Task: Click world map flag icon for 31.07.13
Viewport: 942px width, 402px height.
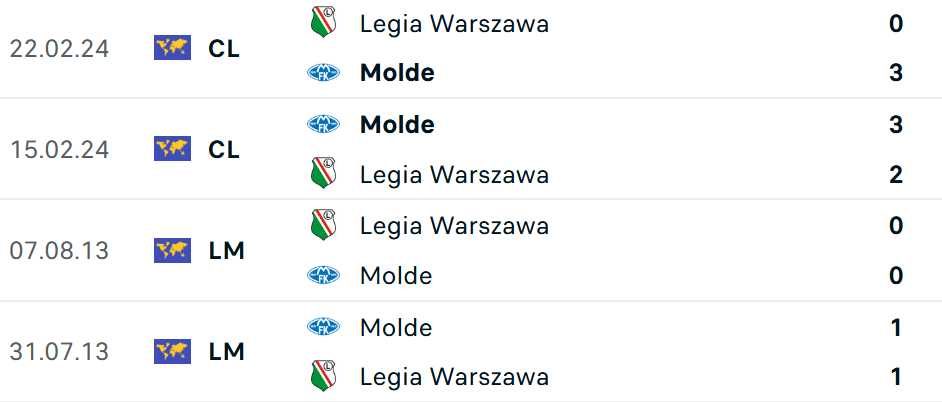Action: tap(172, 351)
